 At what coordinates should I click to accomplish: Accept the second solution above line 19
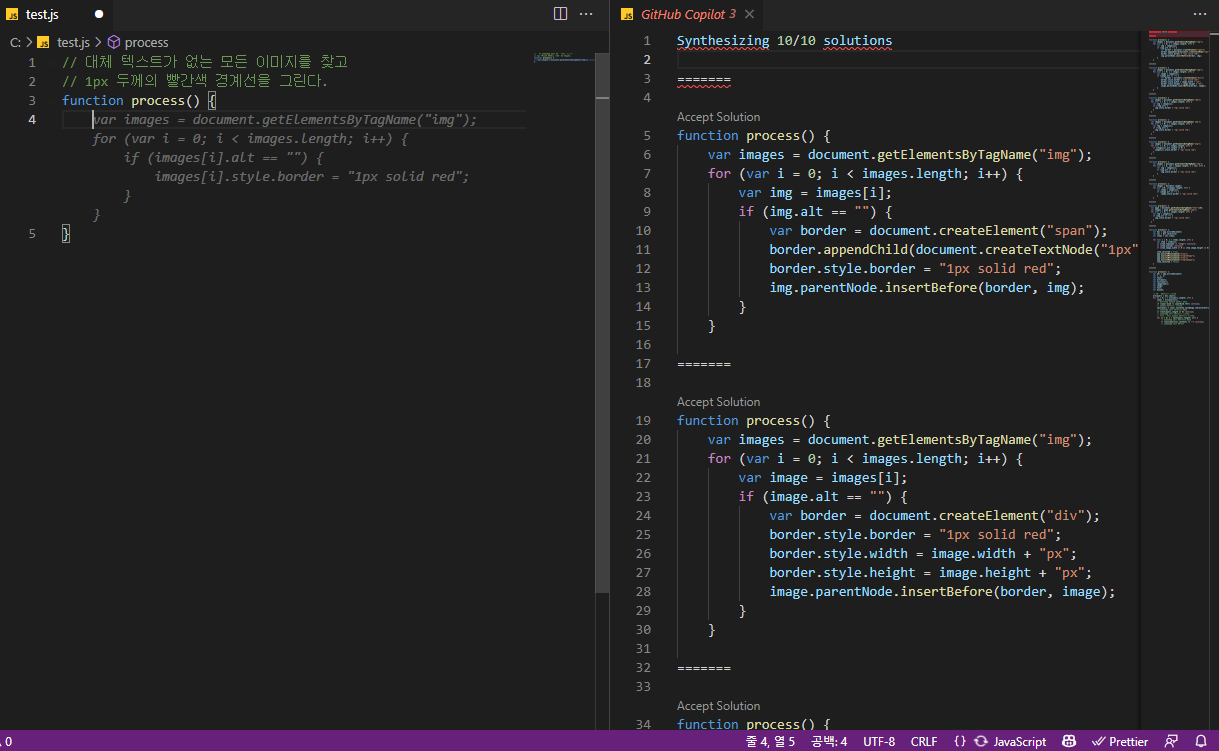(x=718, y=402)
